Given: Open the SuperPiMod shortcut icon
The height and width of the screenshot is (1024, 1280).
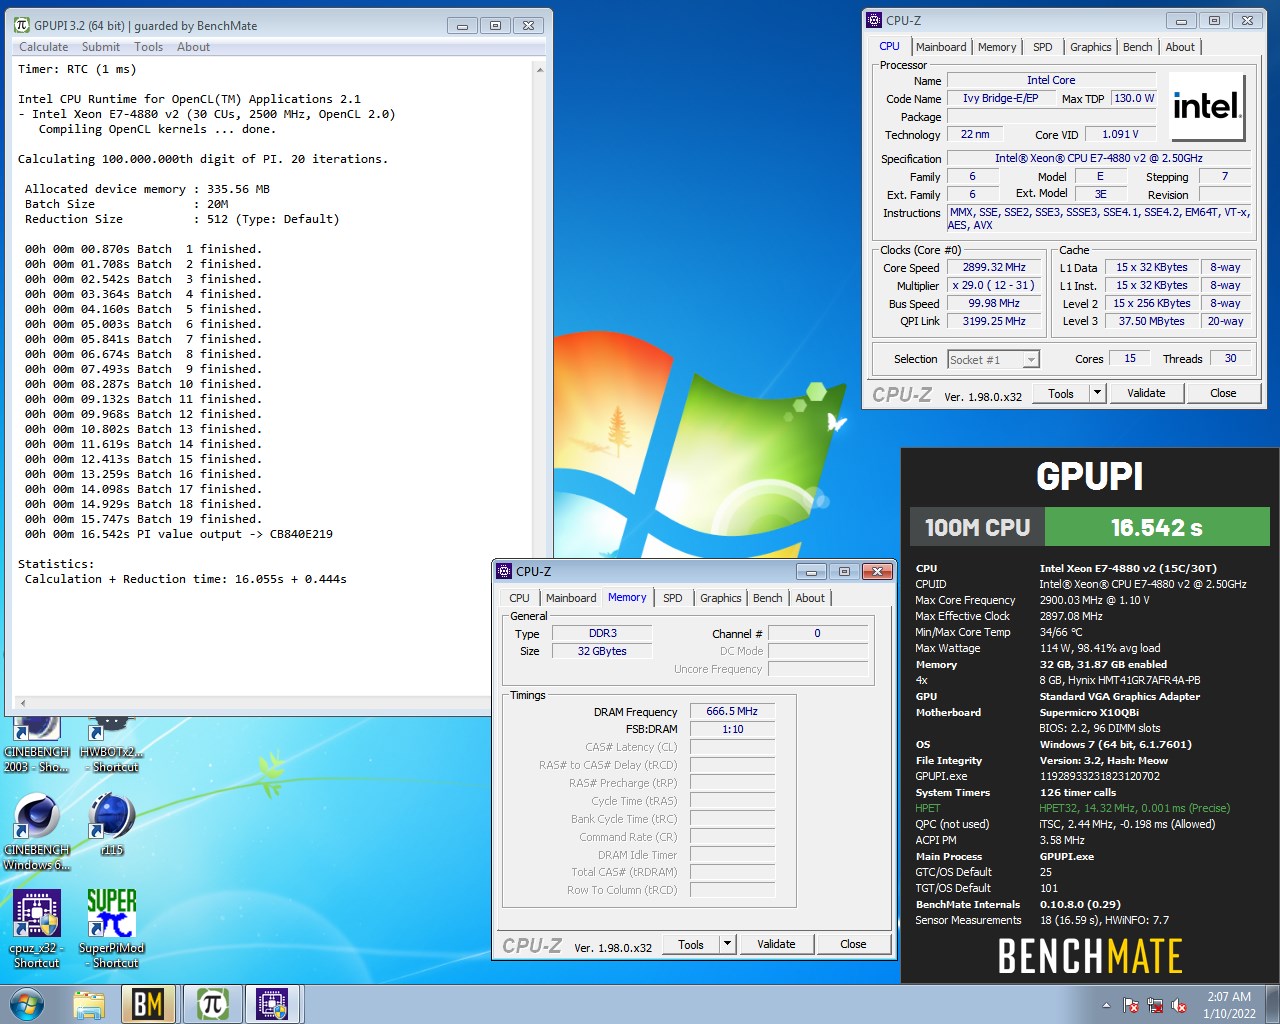Looking at the screenshot, I should point(111,929).
